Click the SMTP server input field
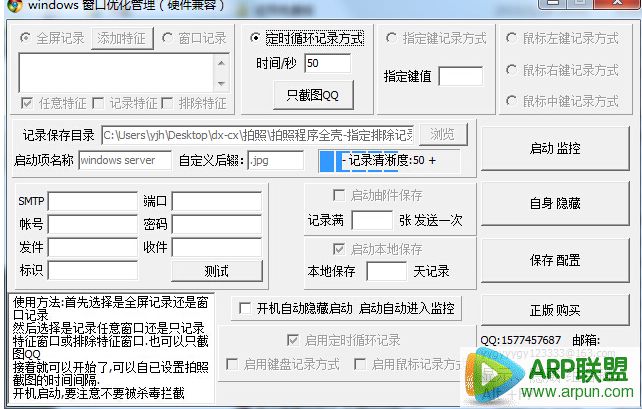The image size is (642, 409). [x=93, y=201]
